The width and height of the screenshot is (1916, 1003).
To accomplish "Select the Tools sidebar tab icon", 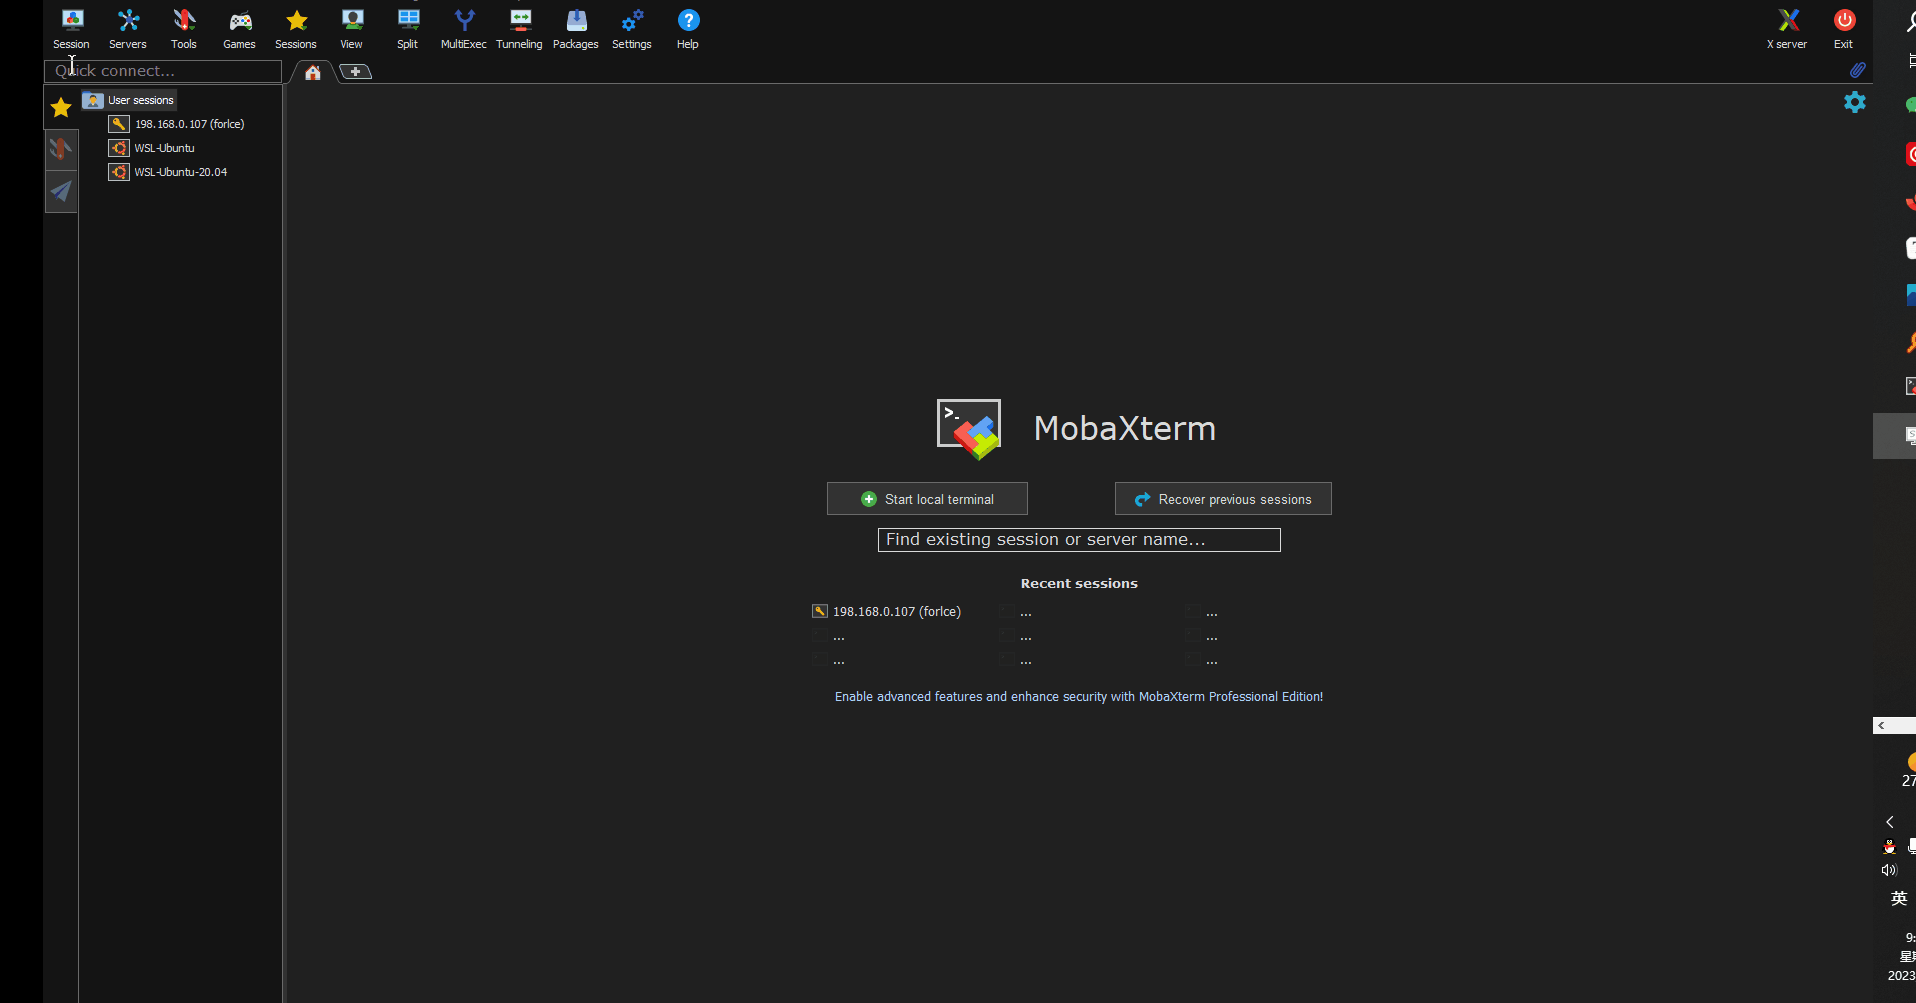I will point(61,149).
